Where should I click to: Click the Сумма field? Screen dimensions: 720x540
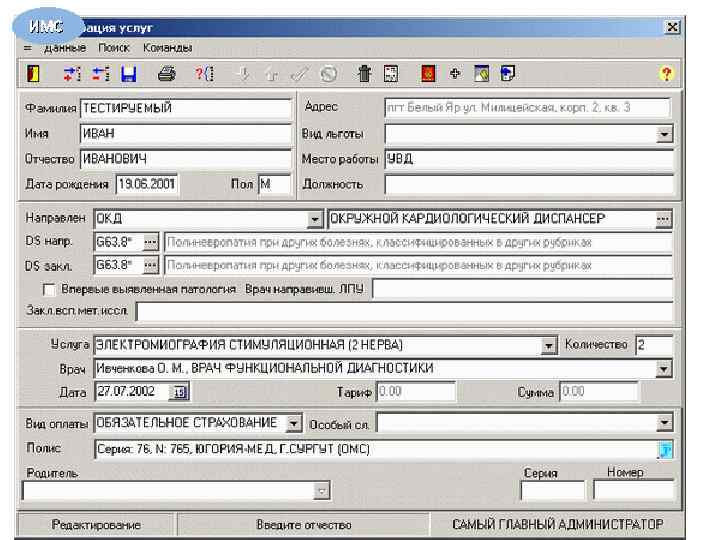(599, 392)
